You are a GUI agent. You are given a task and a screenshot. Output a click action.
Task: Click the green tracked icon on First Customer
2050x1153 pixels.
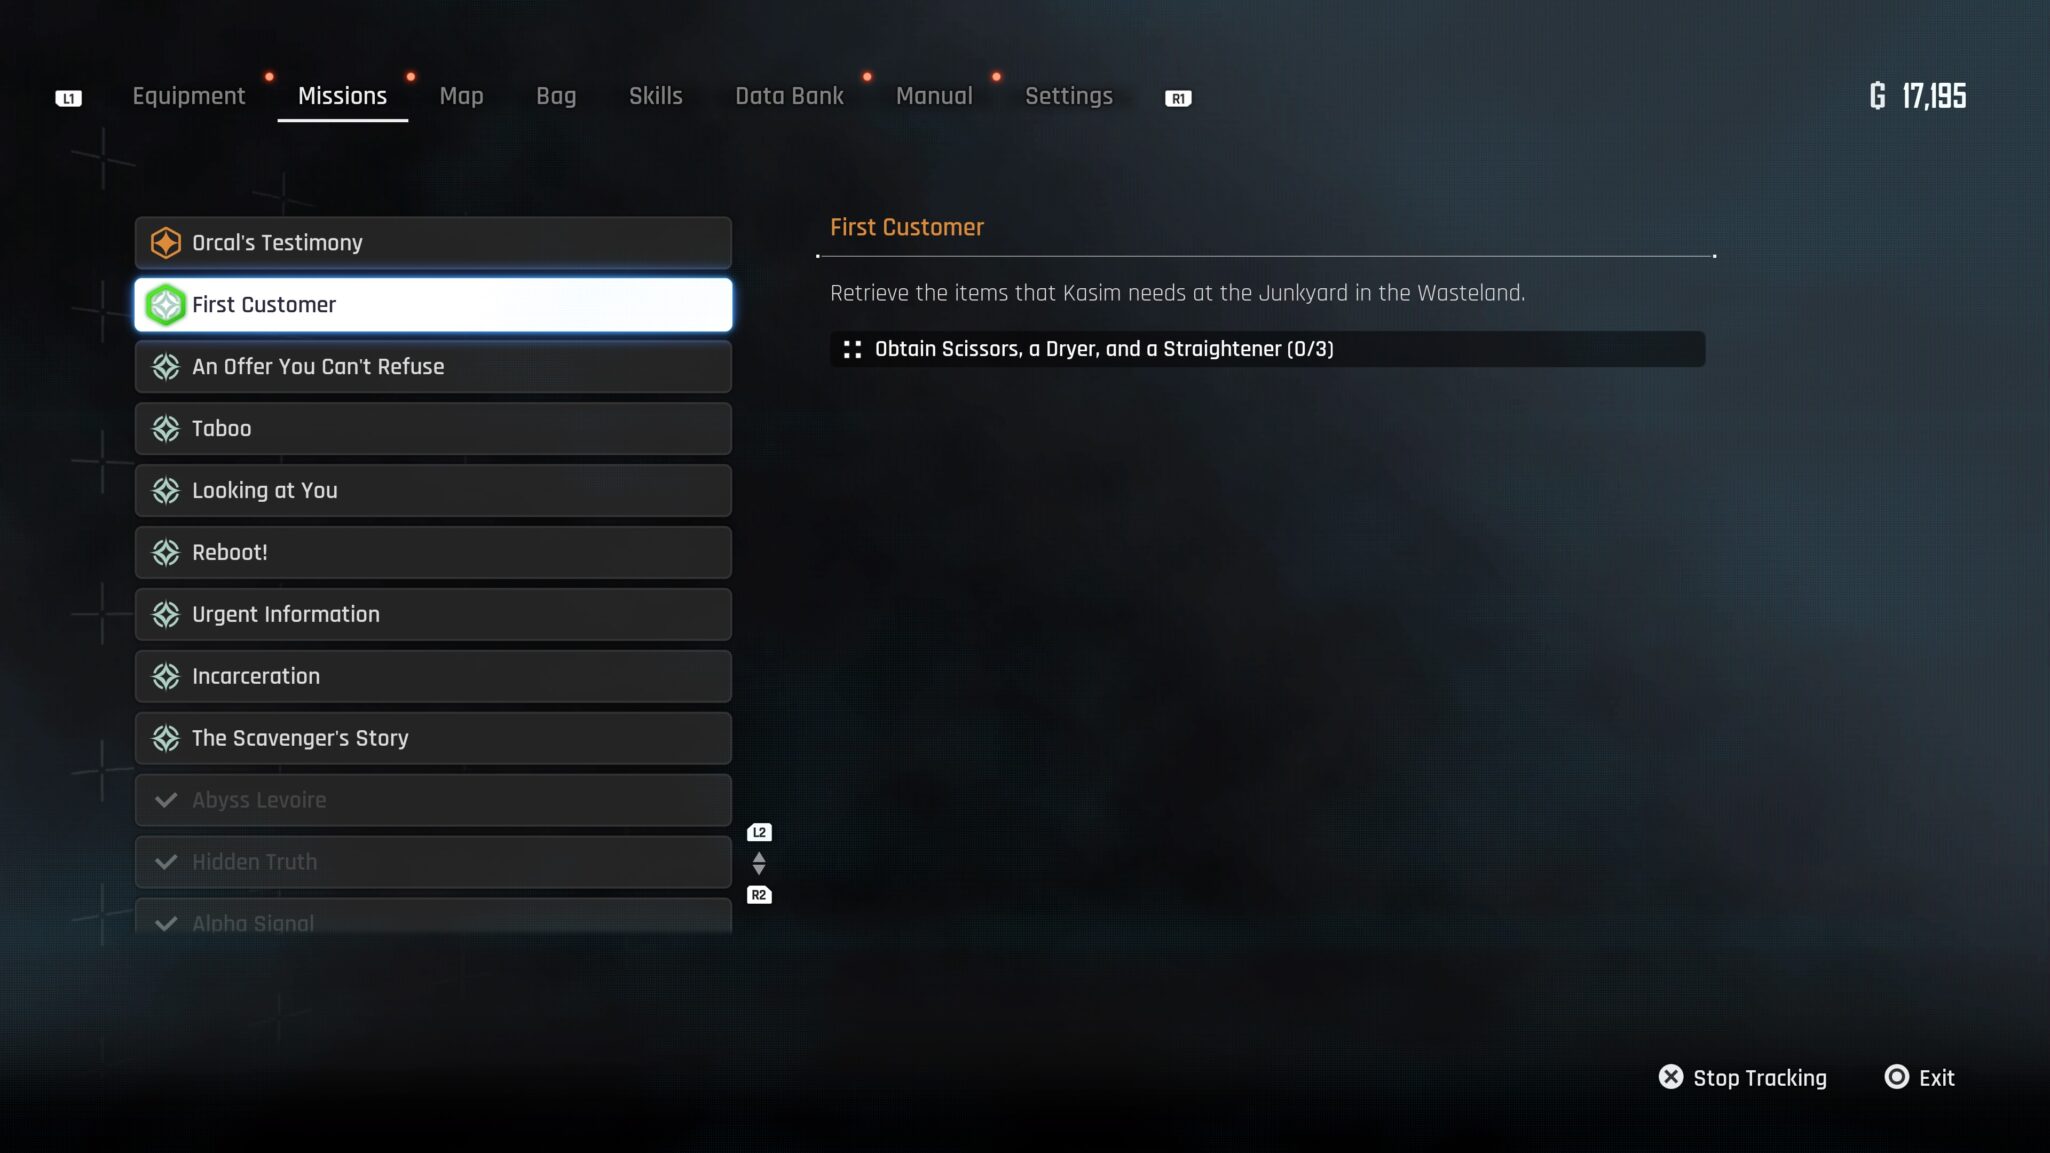(x=166, y=305)
